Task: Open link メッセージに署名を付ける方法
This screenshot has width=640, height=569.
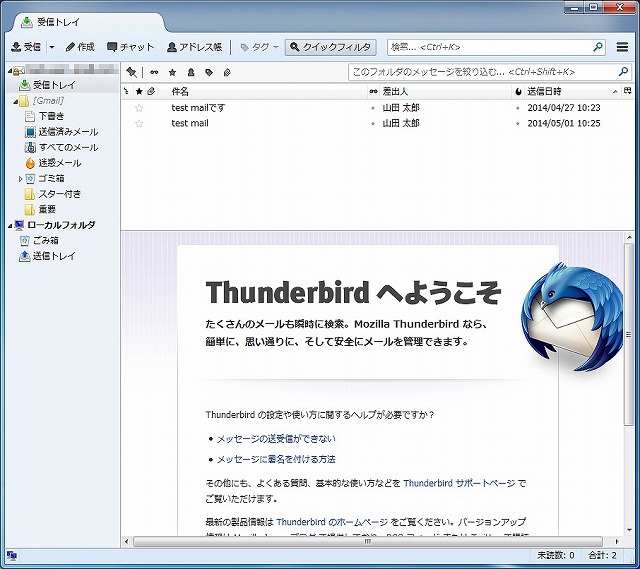Action: (276, 459)
